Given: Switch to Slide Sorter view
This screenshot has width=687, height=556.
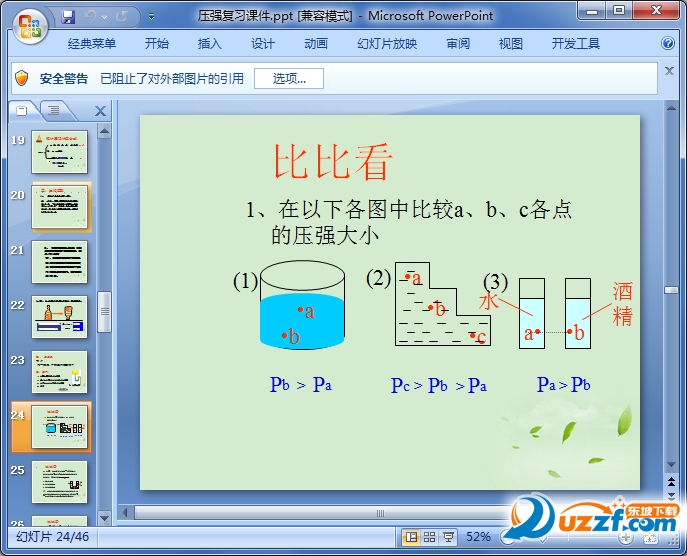Looking at the screenshot, I should (430, 537).
